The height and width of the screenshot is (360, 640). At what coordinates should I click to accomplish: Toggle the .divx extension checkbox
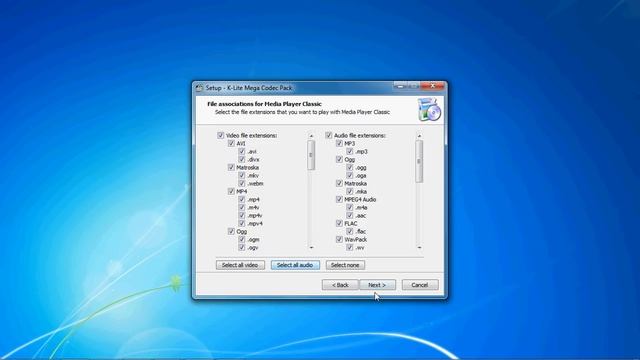click(242, 159)
